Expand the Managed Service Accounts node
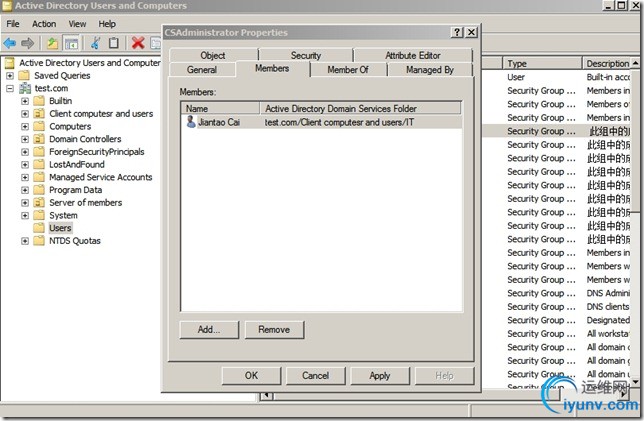 point(25,177)
